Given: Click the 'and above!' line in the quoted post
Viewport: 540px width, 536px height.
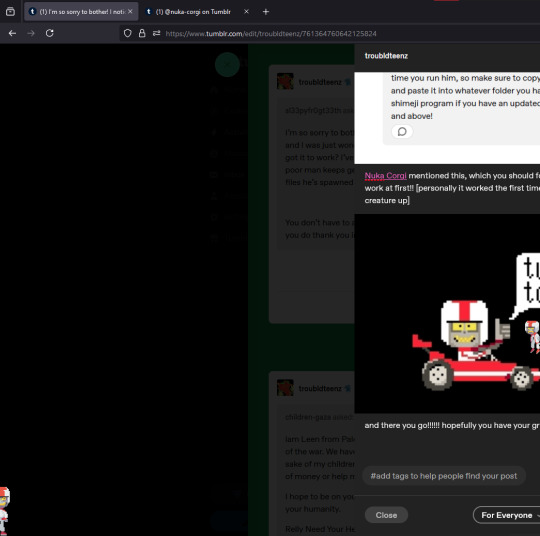Looking at the screenshot, I should pos(412,116).
